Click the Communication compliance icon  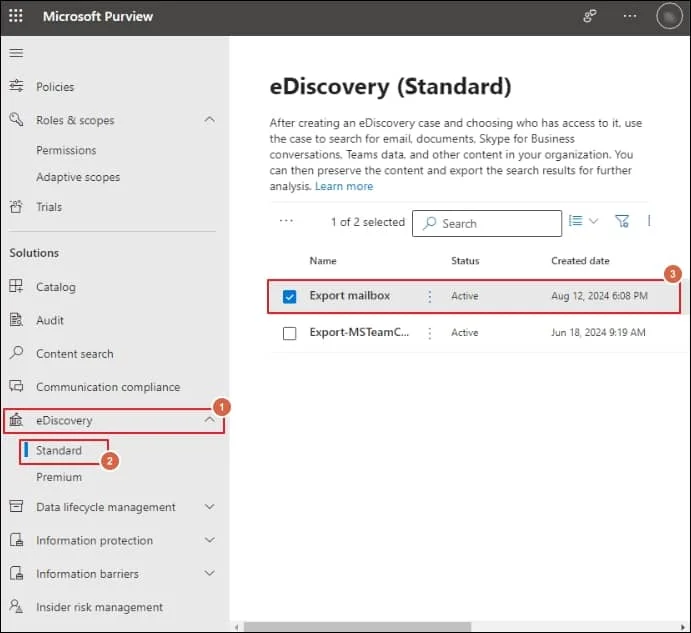coord(16,386)
